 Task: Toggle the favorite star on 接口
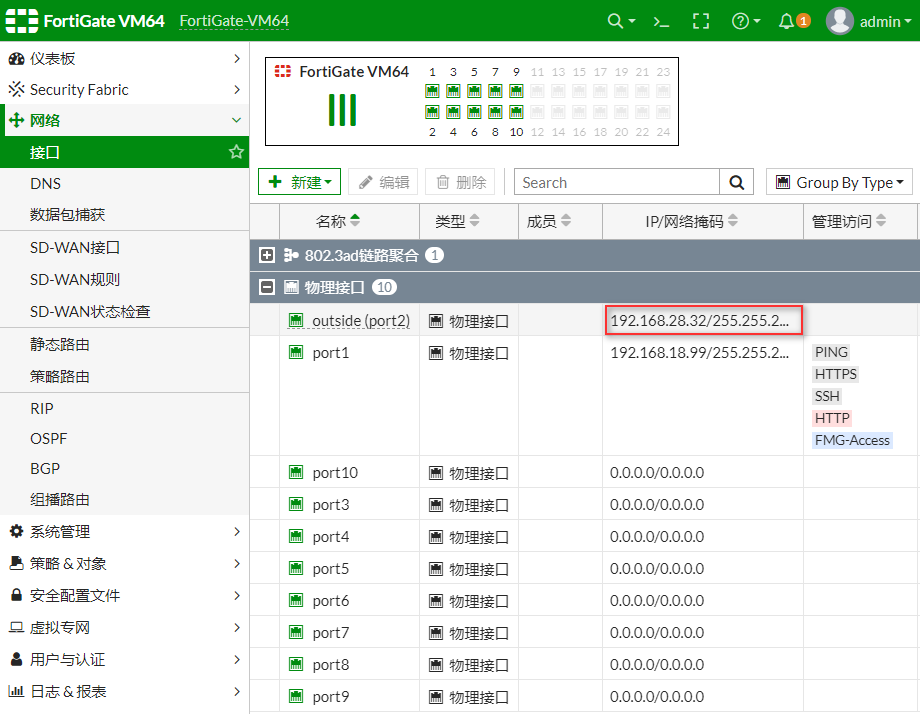(236, 151)
